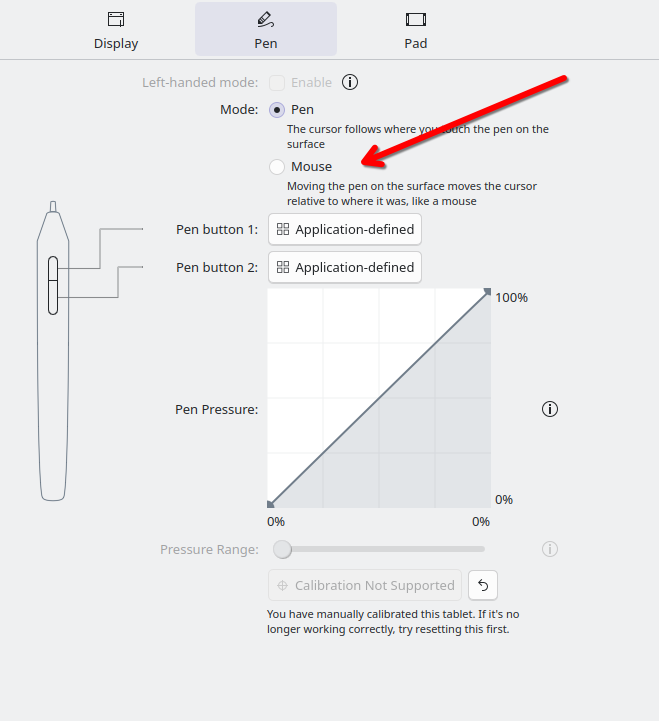Click the Calibration Not Supported button

coord(365,585)
